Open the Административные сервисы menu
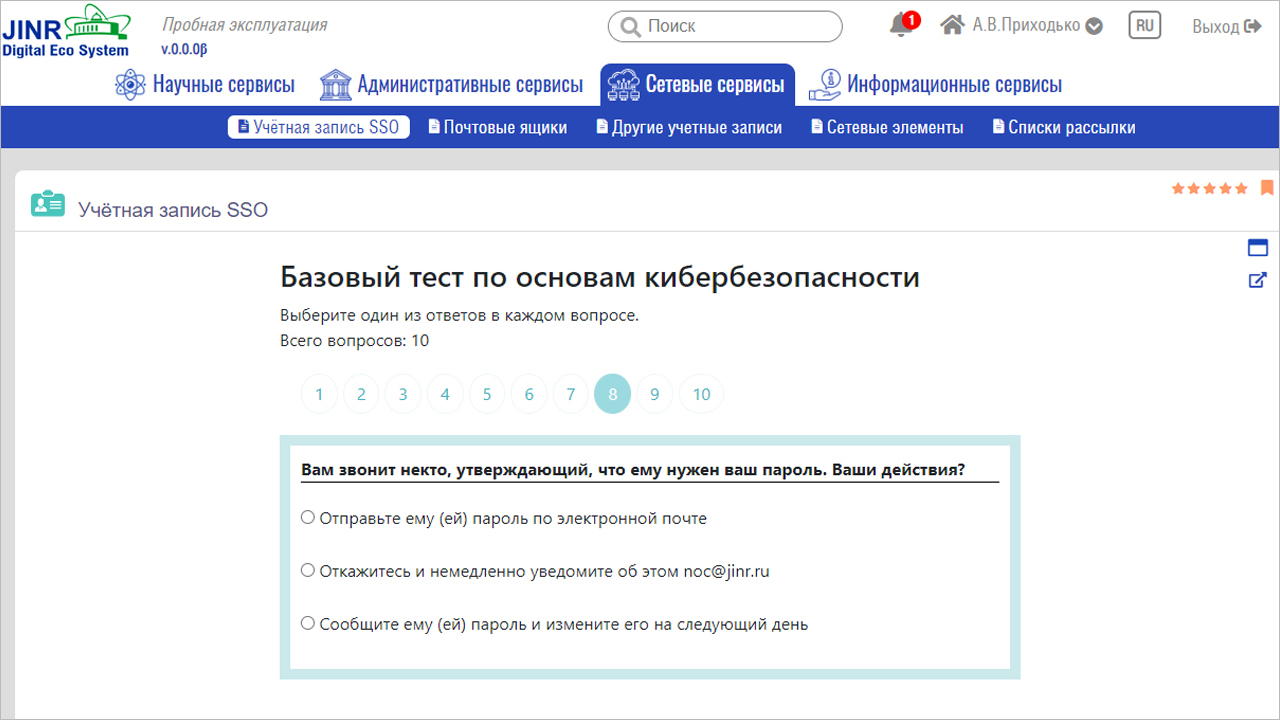This screenshot has width=1280, height=720. click(x=452, y=85)
